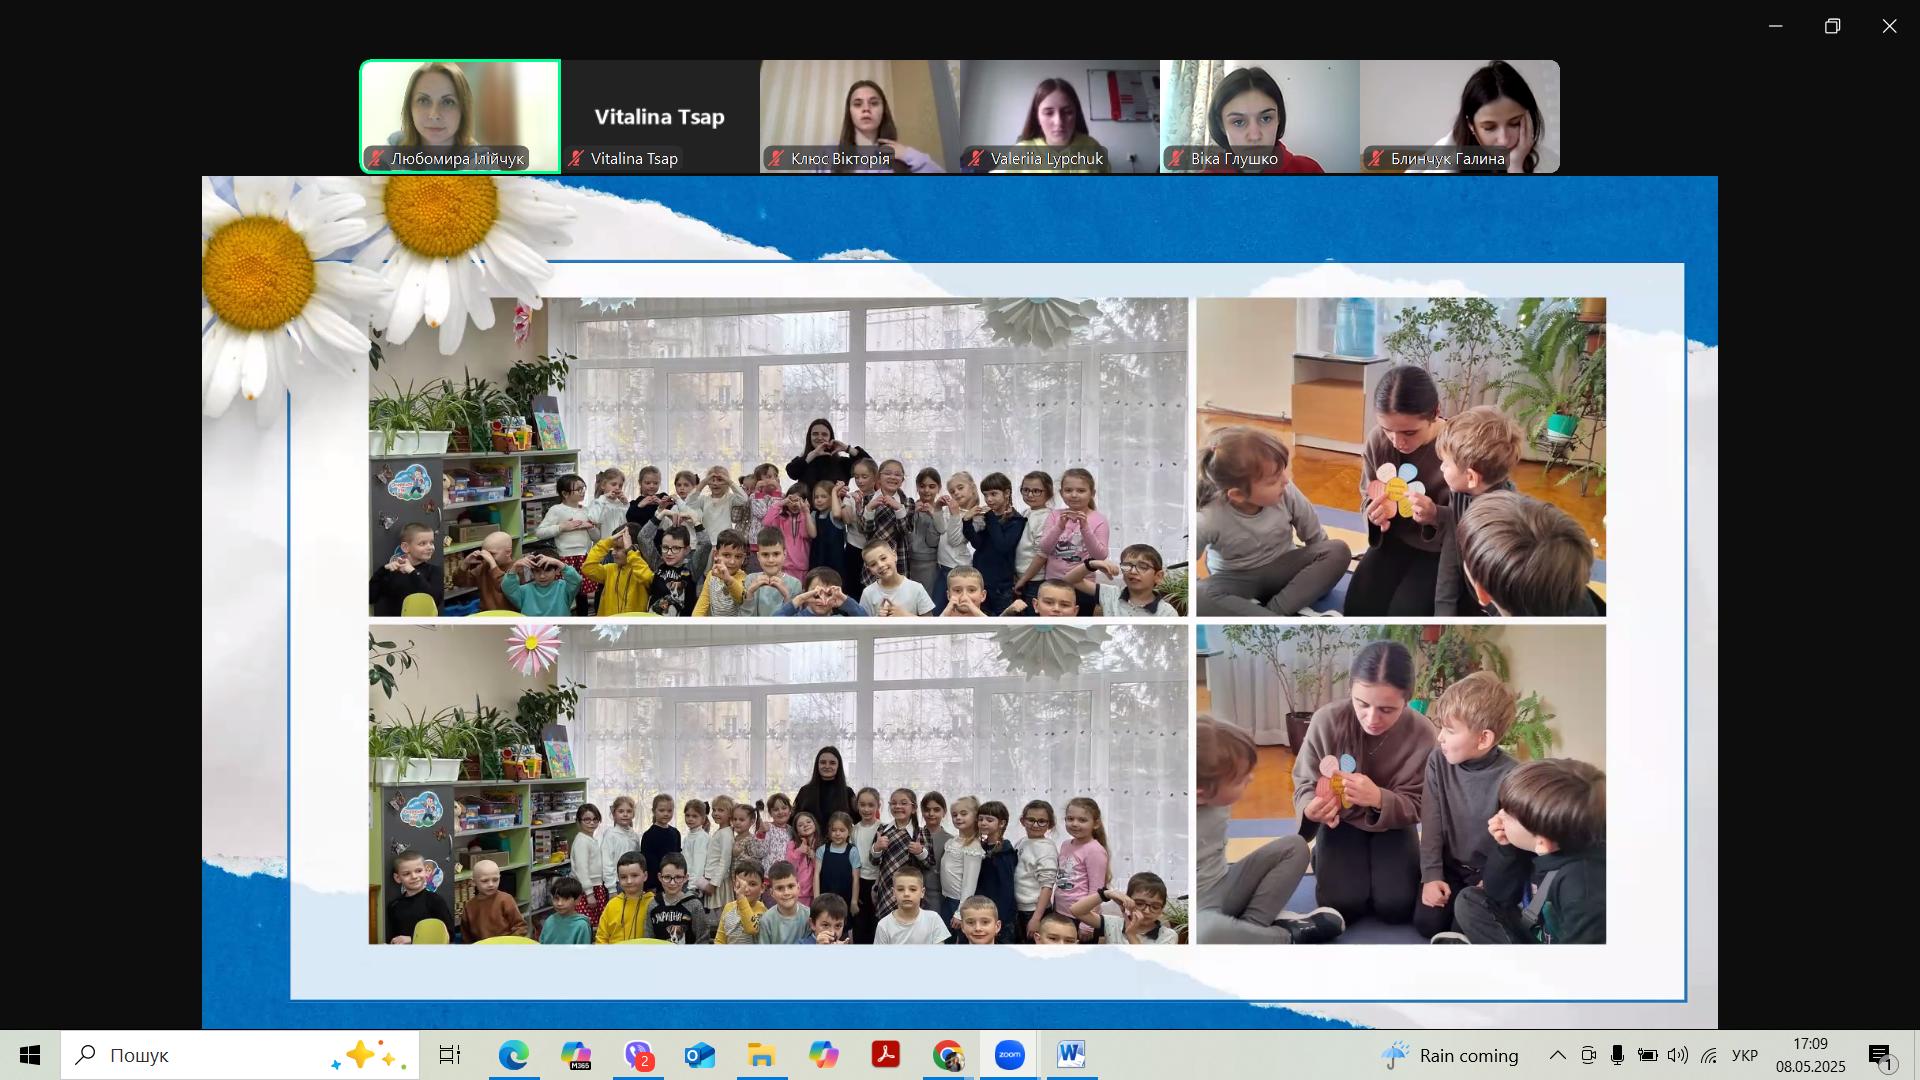Toggle the volume speaker icon
The height and width of the screenshot is (1080, 1920).
[1678, 1055]
